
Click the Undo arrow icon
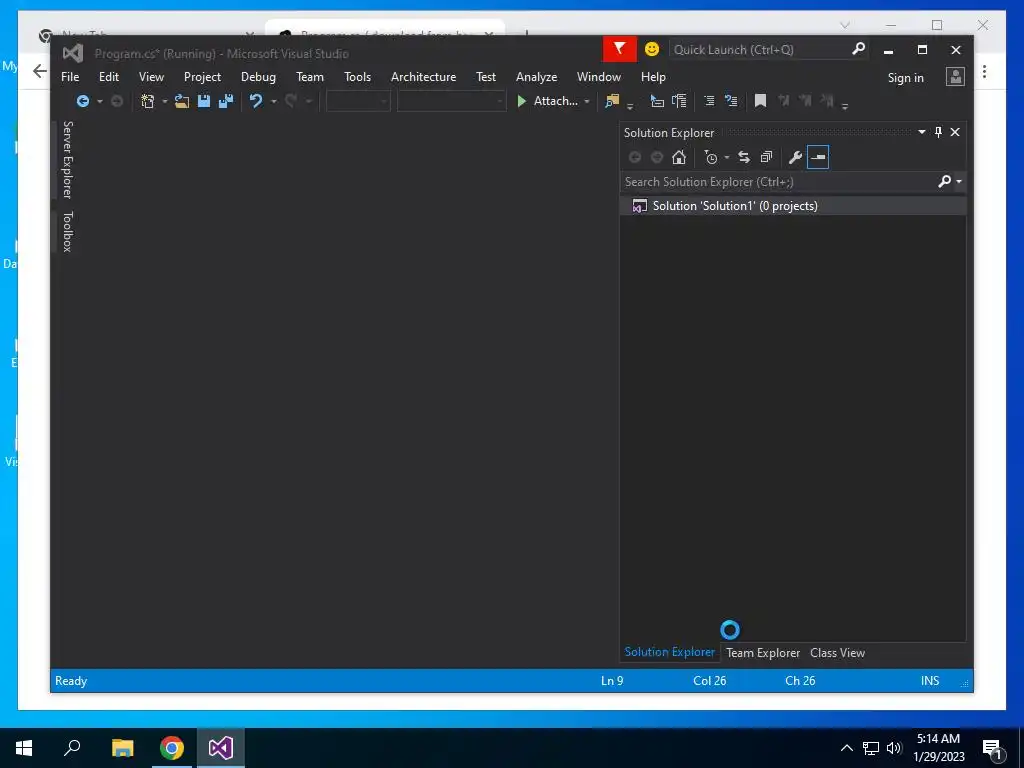click(x=256, y=101)
